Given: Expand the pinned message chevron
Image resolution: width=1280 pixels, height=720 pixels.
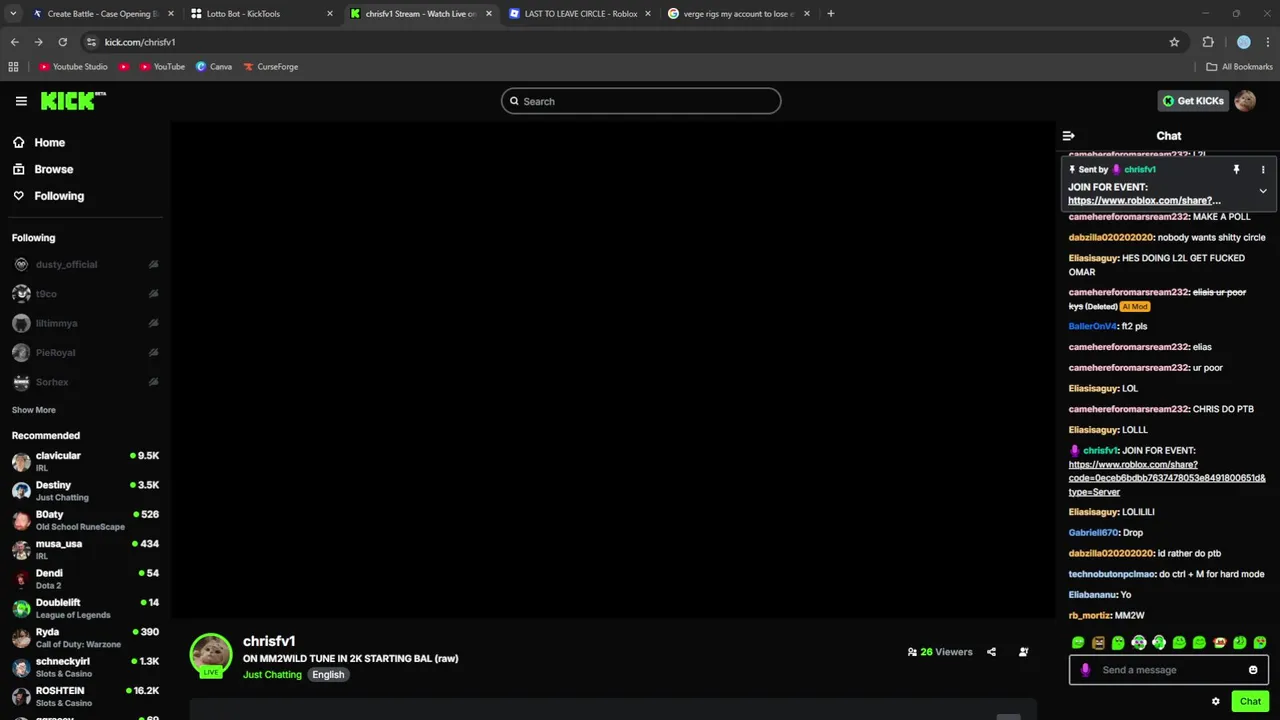Looking at the screenshot, I should coord(1263,191).
